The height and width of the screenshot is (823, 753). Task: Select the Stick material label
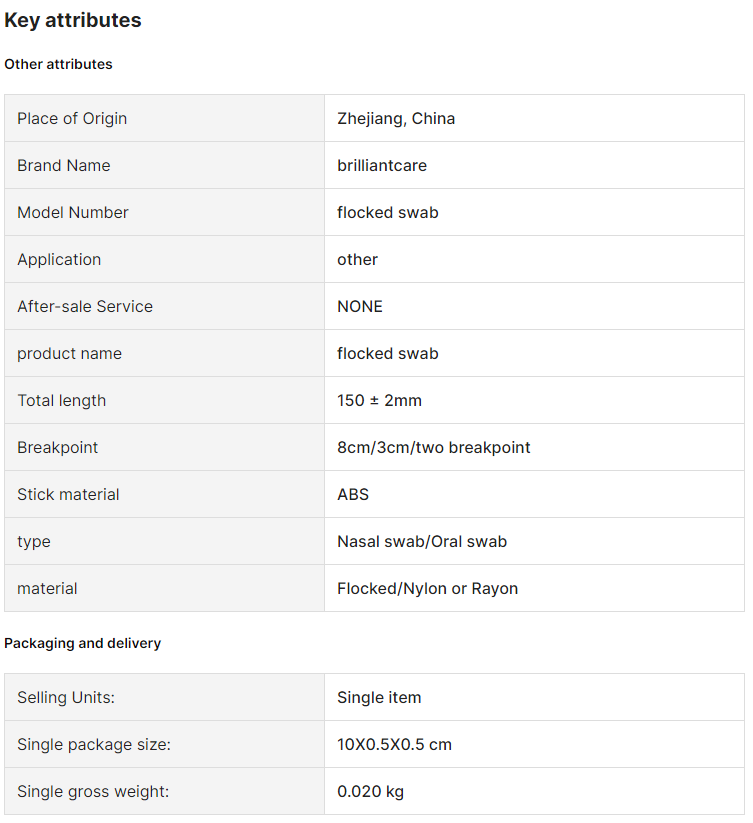(68, 494)
